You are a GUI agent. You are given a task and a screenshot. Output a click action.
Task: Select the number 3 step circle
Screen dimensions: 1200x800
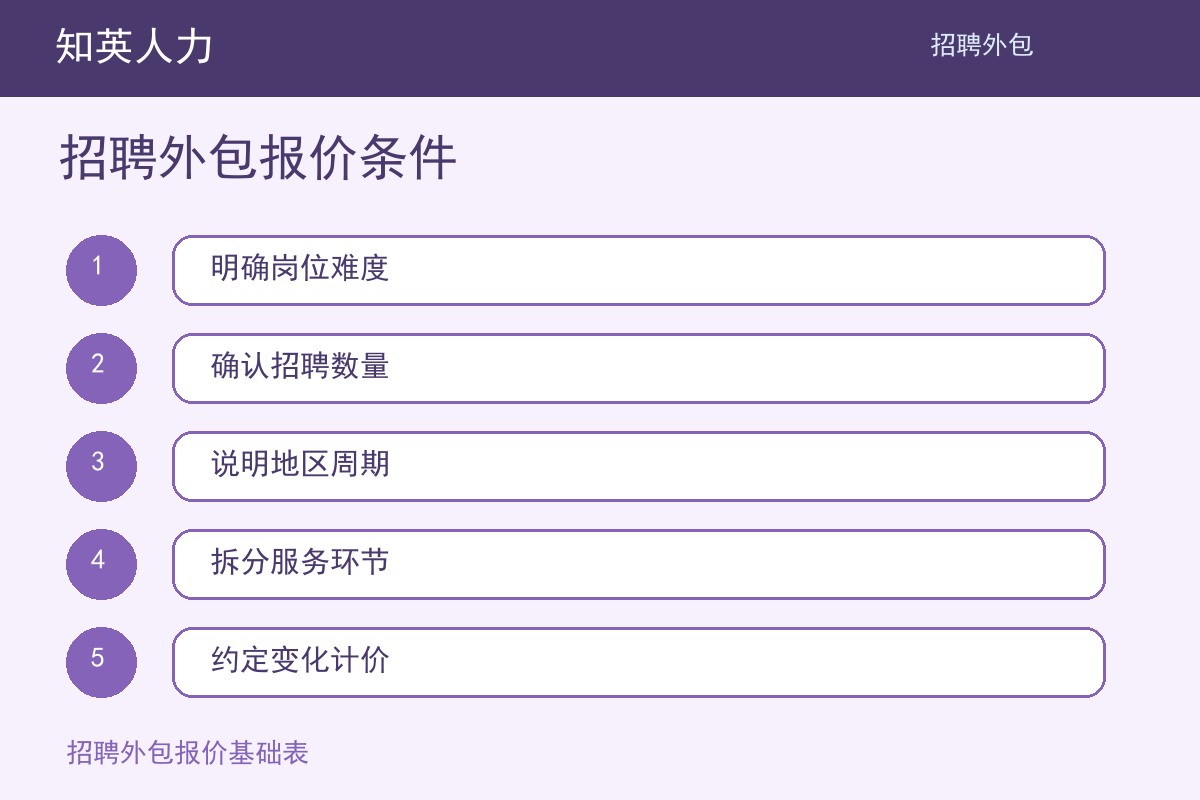(101, 466)
